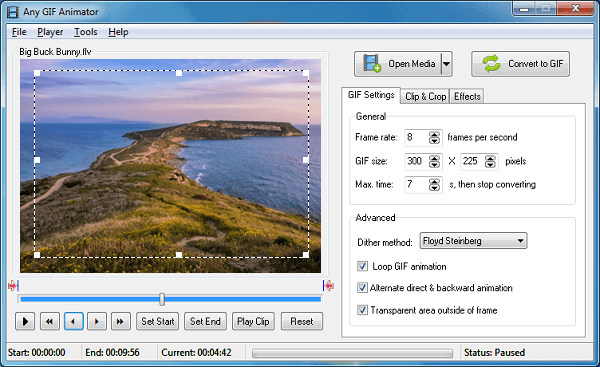Click the top-center crop handle

[x=179, y=73]
